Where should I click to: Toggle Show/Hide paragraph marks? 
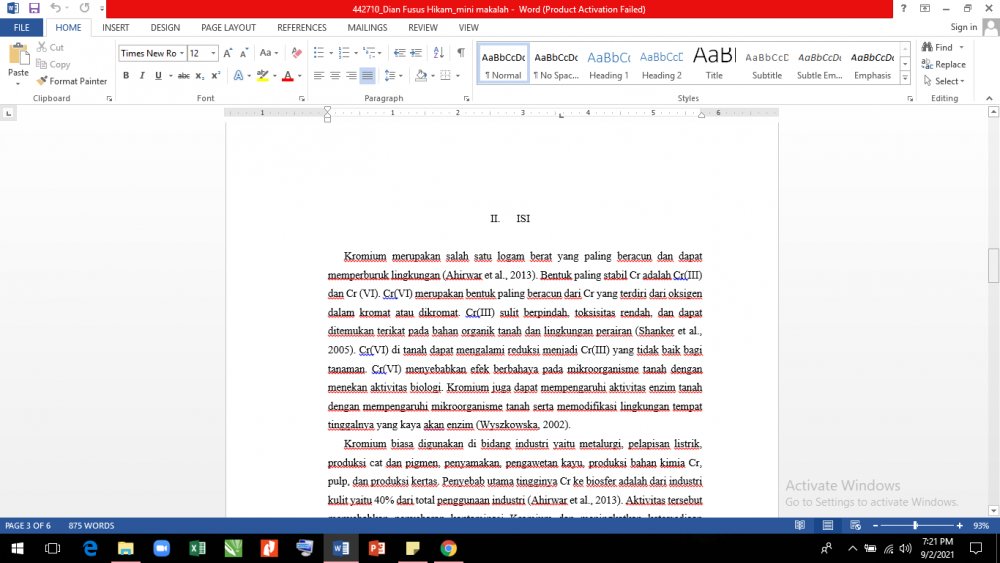(x=460, y=53)
